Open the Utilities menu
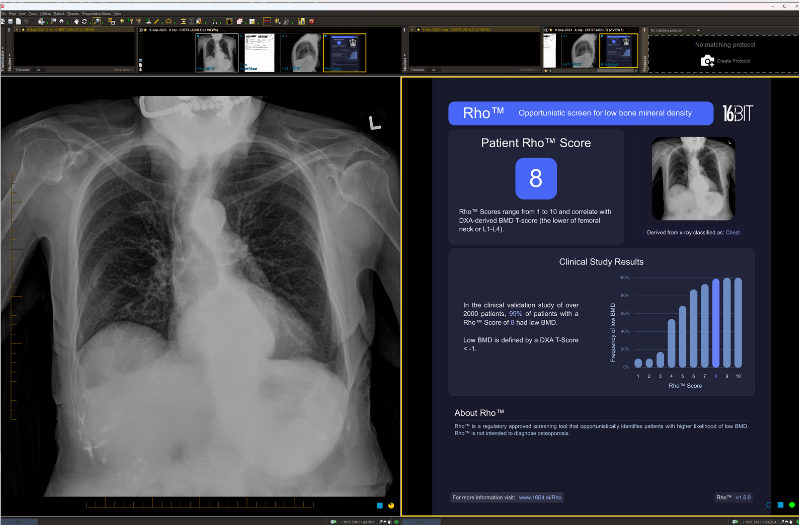The height and width of the screenshot is (525, 799). [45, 14]
